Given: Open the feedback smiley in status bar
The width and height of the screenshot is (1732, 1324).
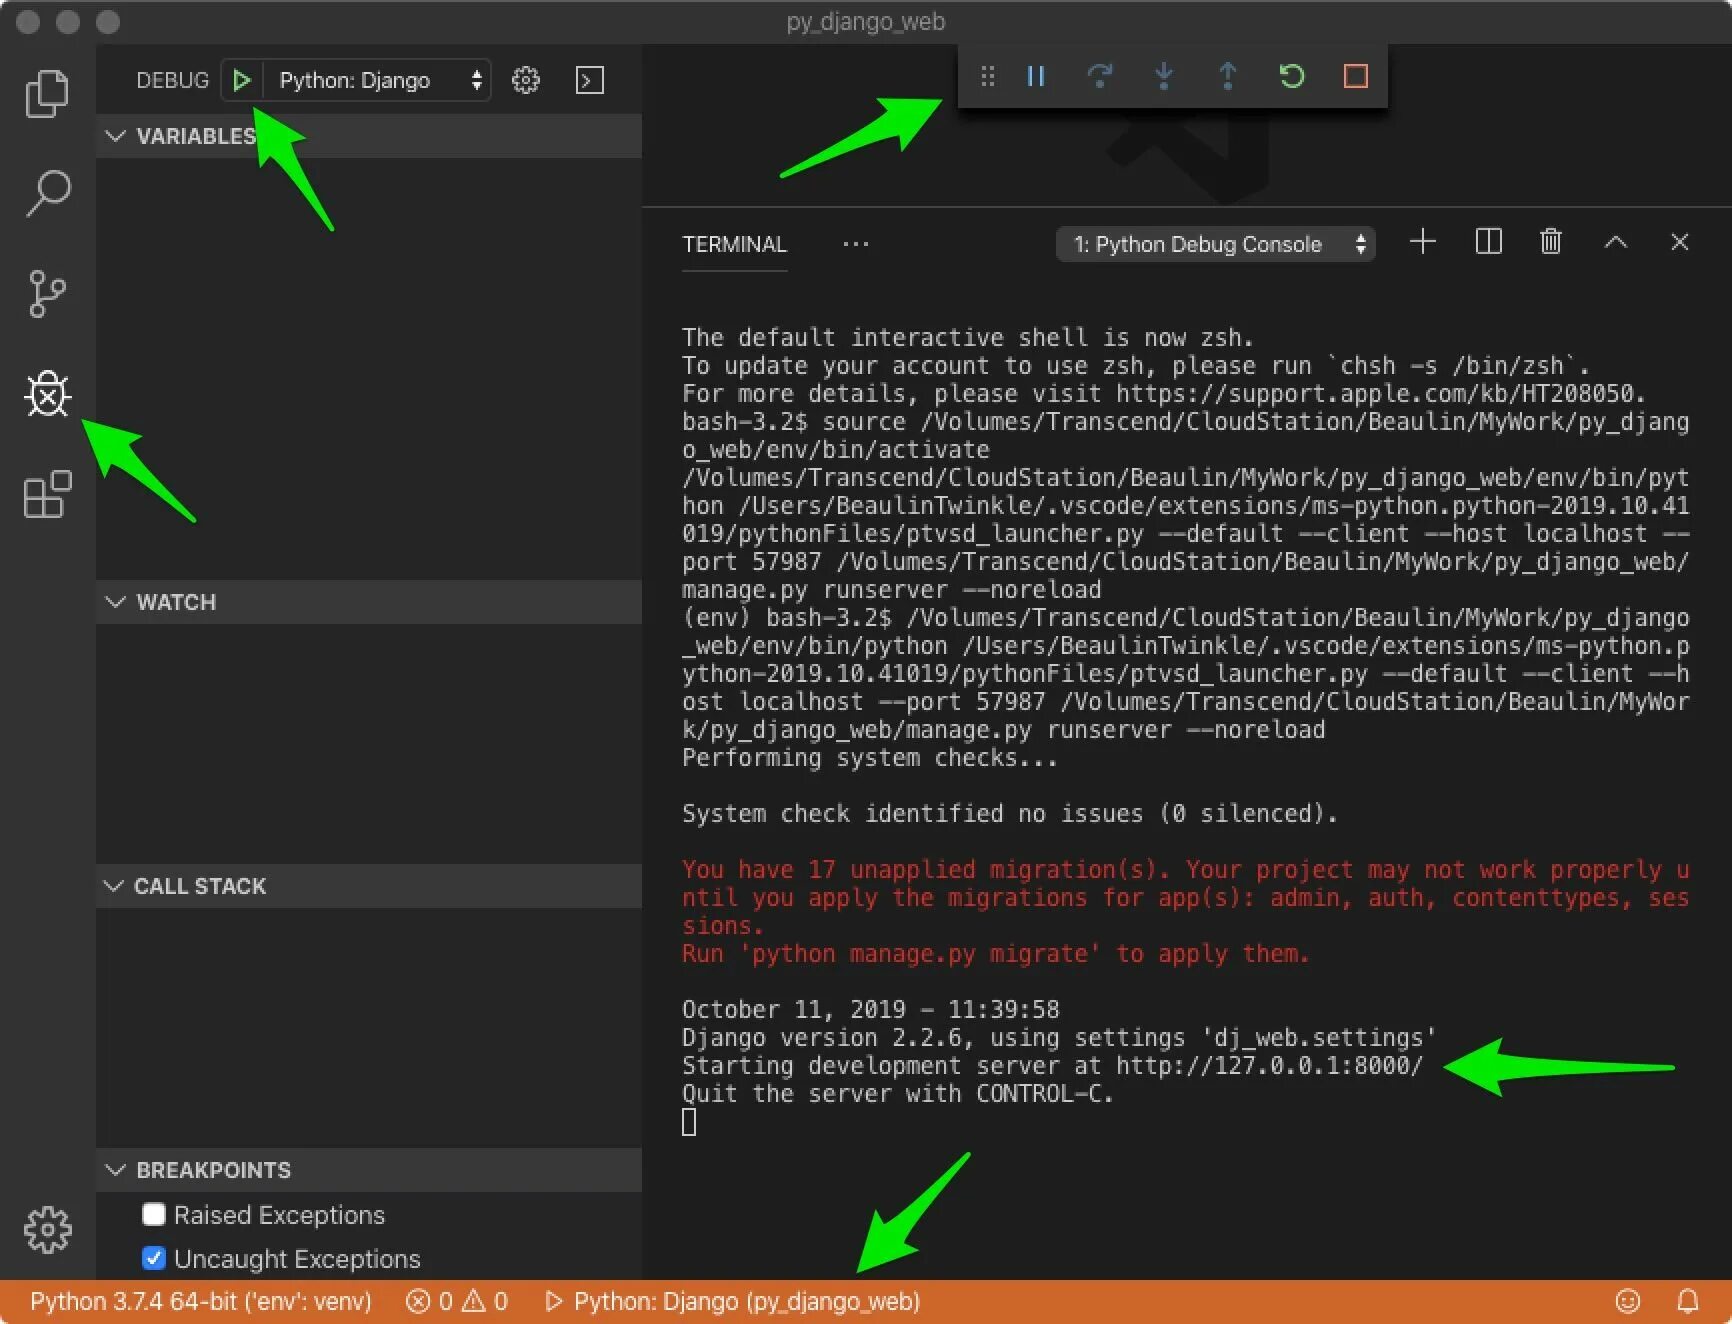Looking at the screenshot, I should [1628, 1301].
